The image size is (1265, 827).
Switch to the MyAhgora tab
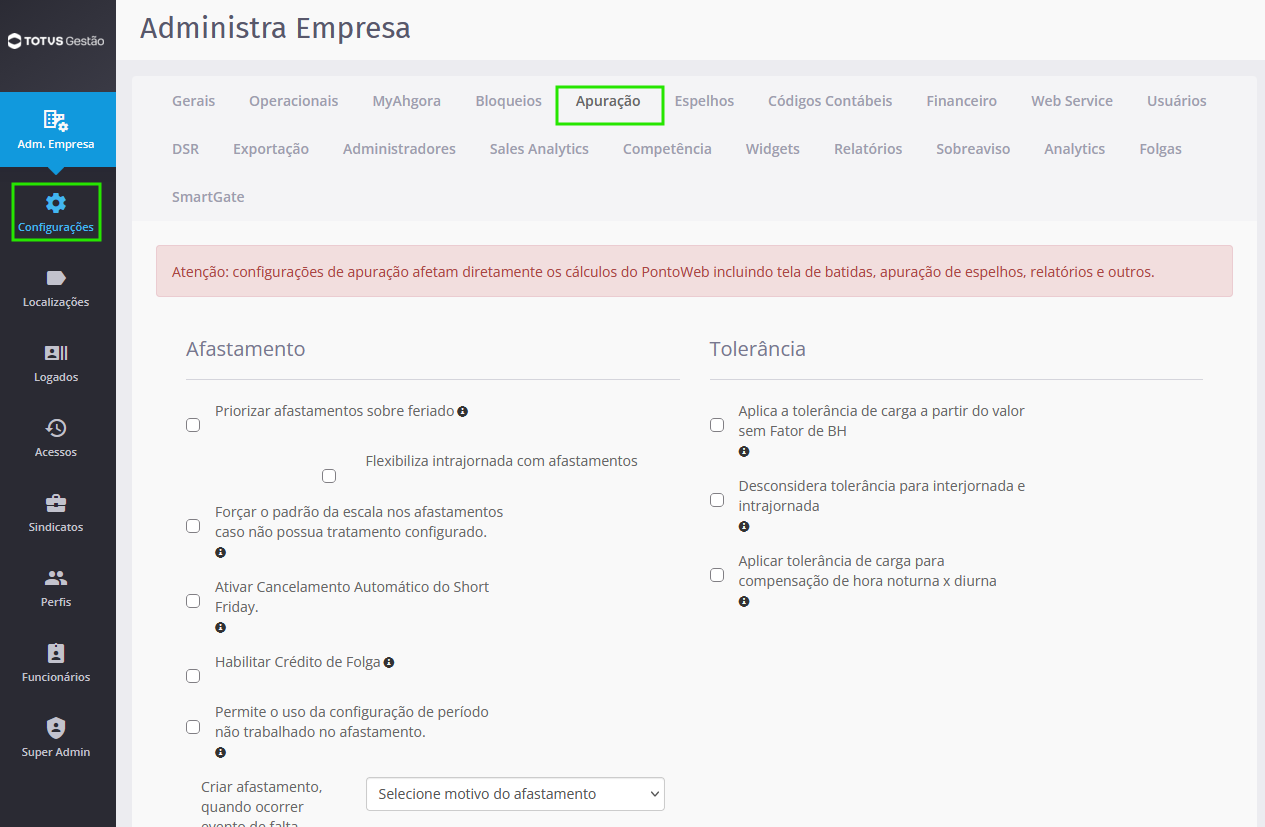(x=407, y=101)
